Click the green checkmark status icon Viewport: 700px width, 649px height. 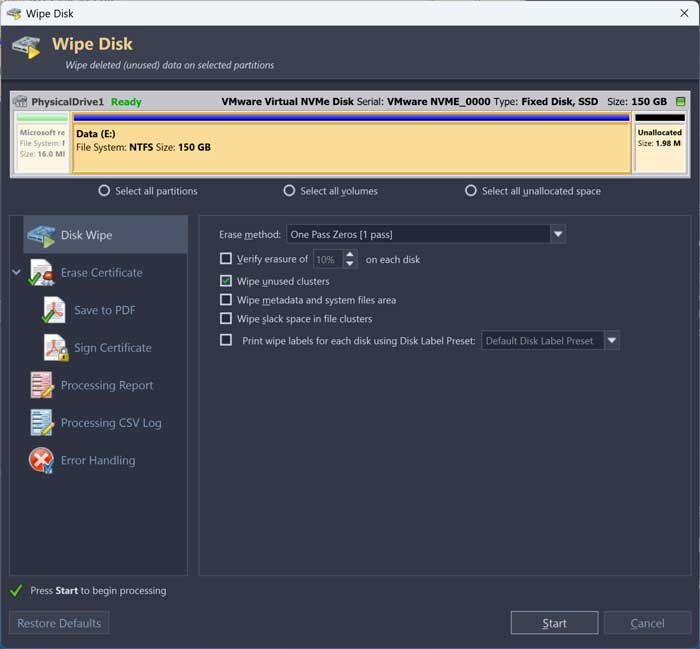pyautogui.click(x=16, y=591)
